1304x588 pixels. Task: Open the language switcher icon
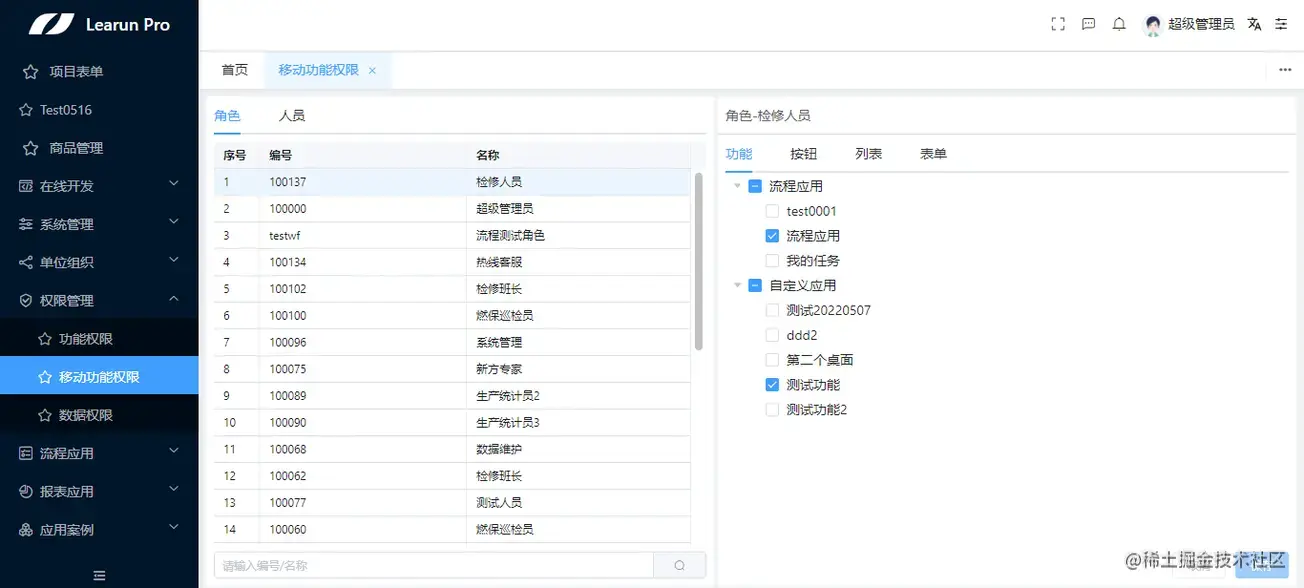1254,23
